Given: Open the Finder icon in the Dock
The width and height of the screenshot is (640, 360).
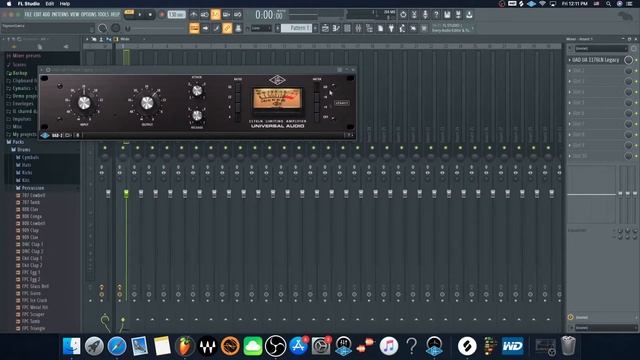Looking at the screenshot, I should (x=72, y=346).
